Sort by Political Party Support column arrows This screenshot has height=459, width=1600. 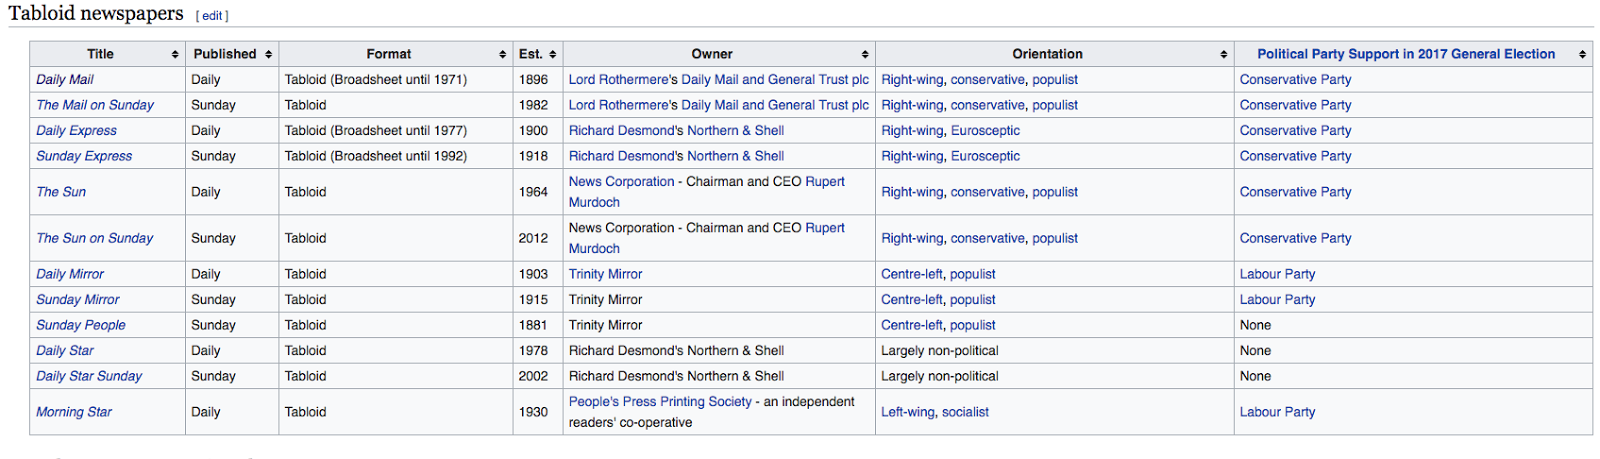(x=1583, y=54)
